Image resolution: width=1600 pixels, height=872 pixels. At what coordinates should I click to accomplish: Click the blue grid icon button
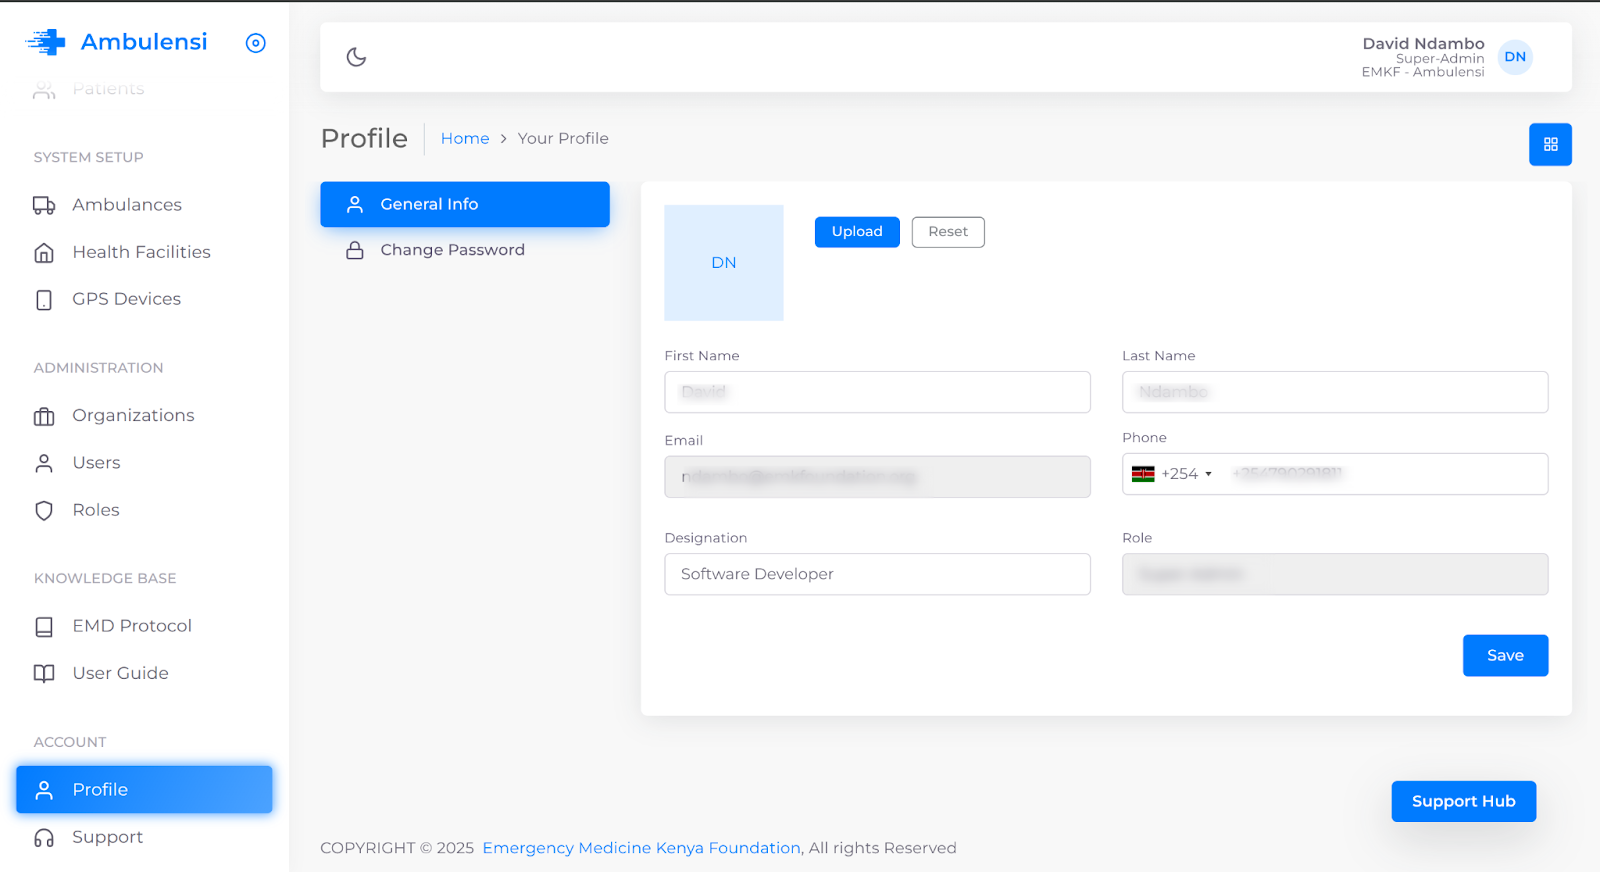[x=1550, y=145]
